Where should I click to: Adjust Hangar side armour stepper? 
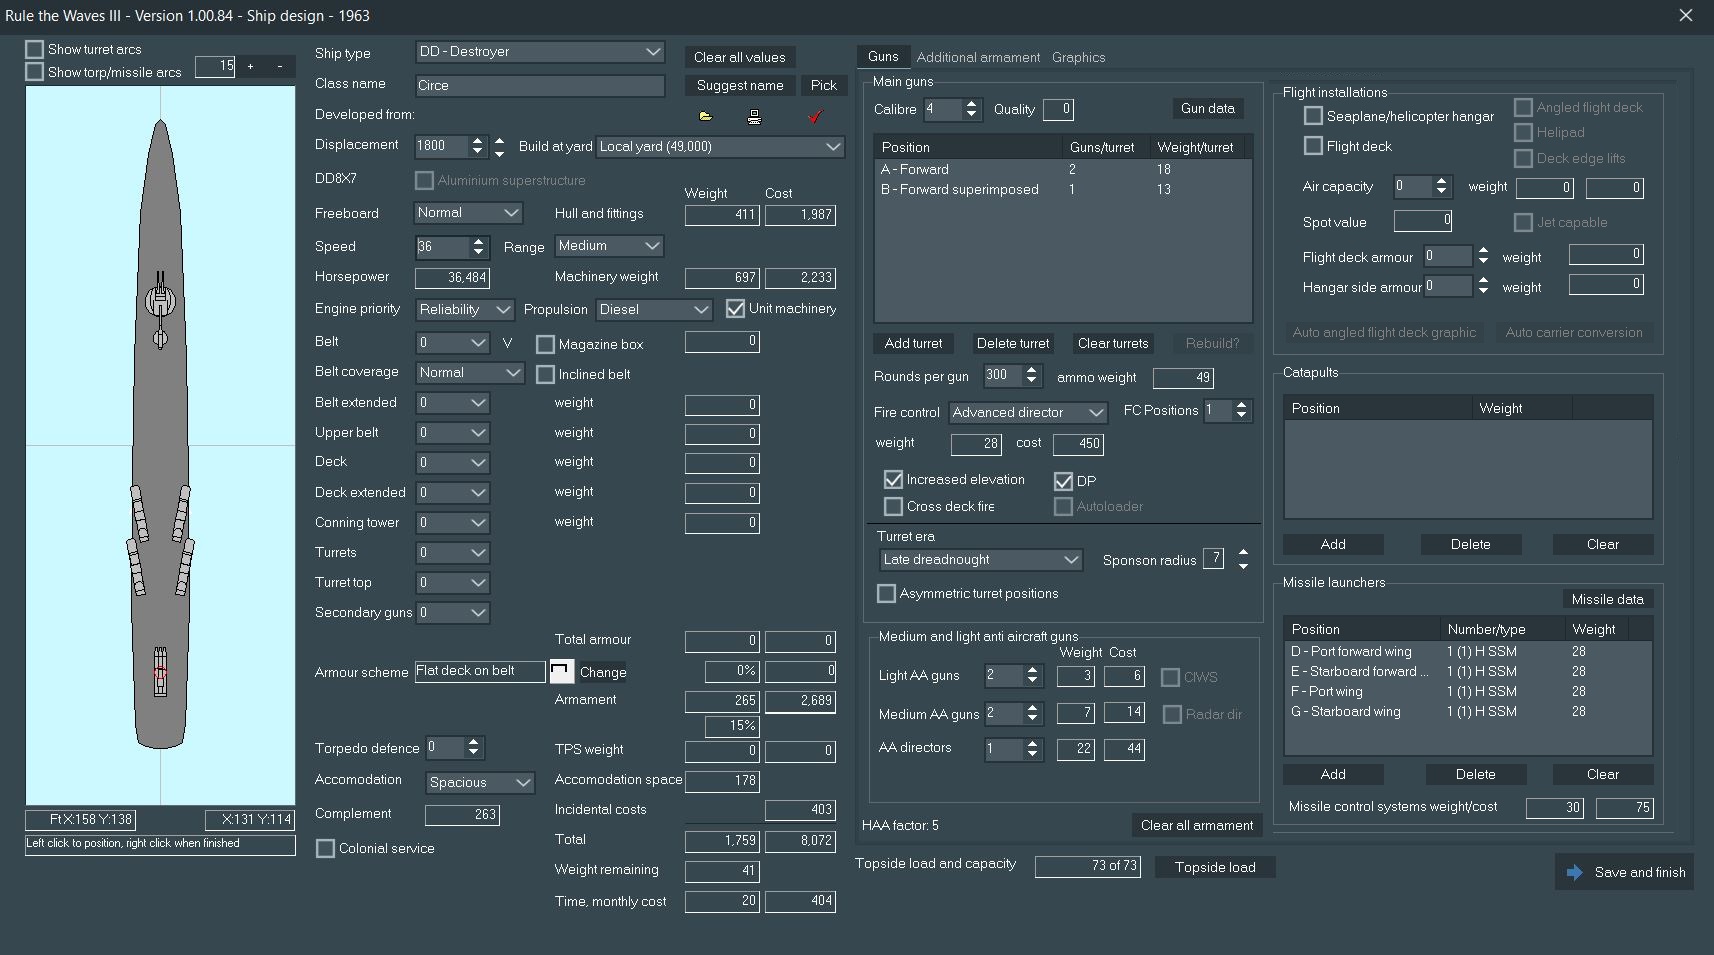[1482, 286]
